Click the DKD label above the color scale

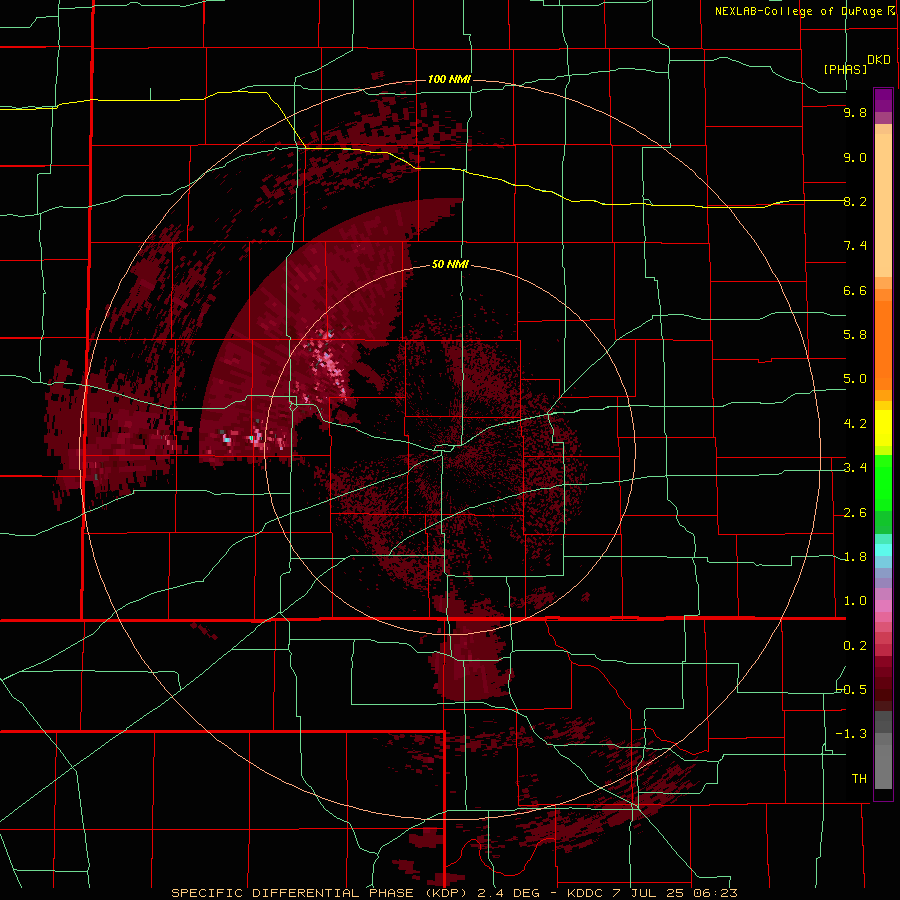click(879, 60)
